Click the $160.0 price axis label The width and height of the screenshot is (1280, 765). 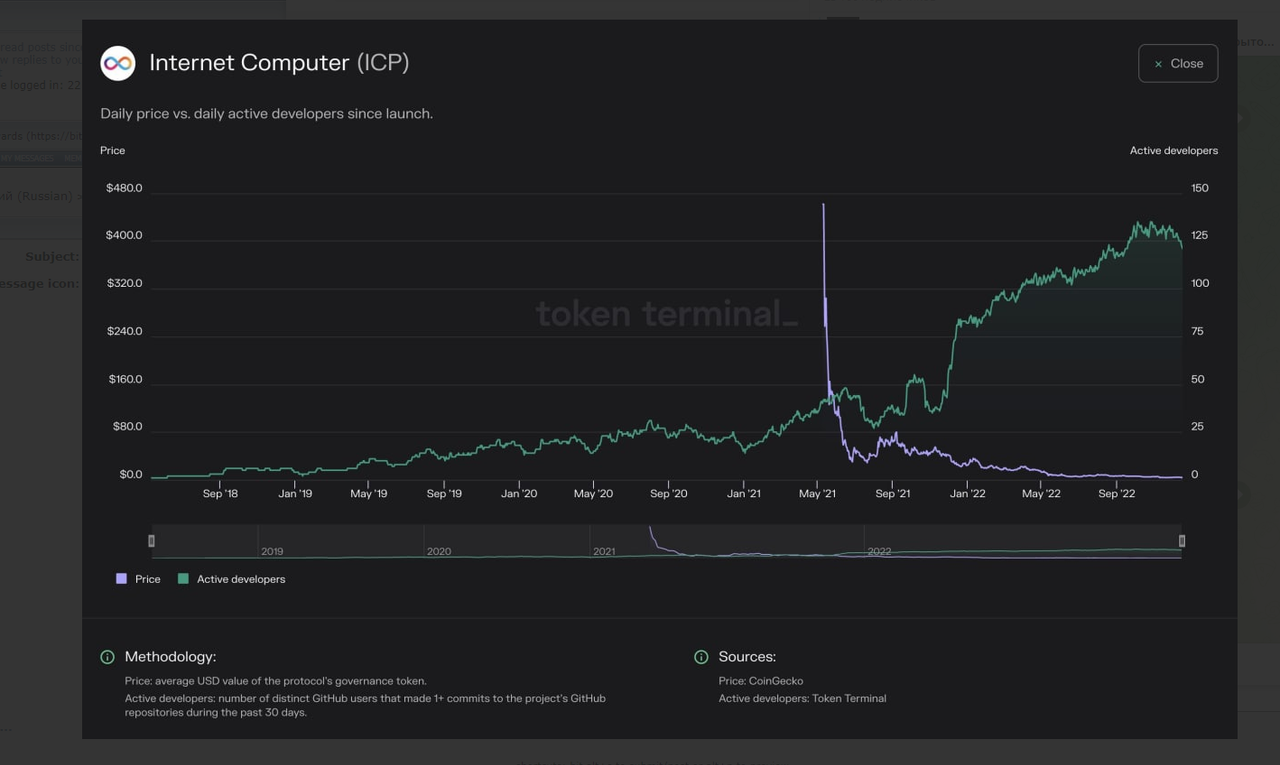[x=124, y=379]
